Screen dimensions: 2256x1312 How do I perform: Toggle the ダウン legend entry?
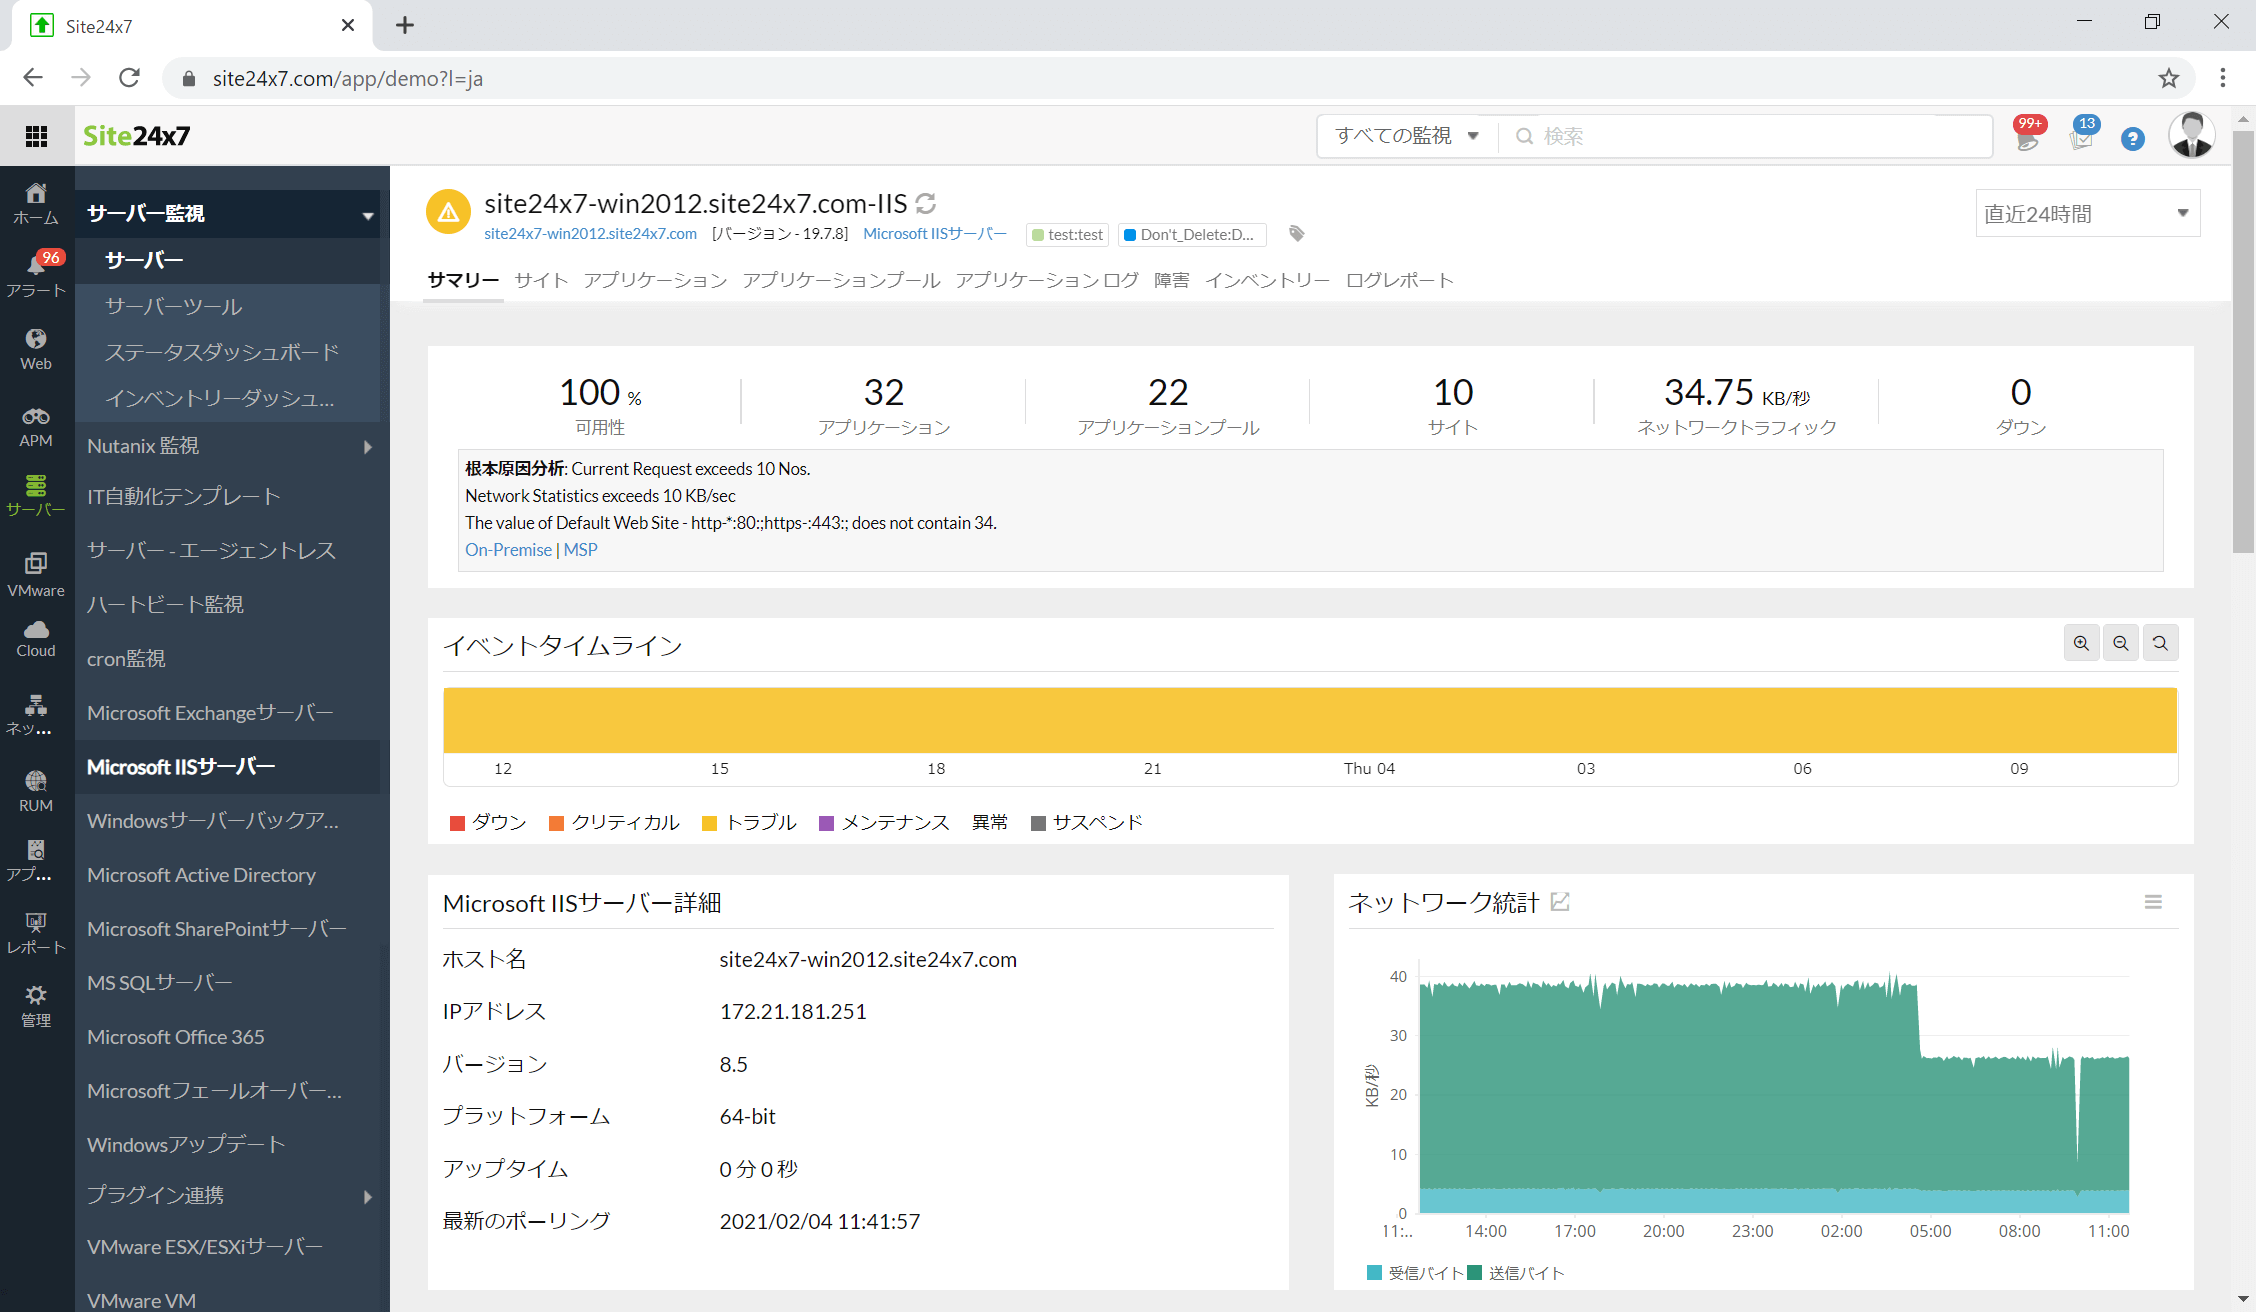(x=488, y=822)
